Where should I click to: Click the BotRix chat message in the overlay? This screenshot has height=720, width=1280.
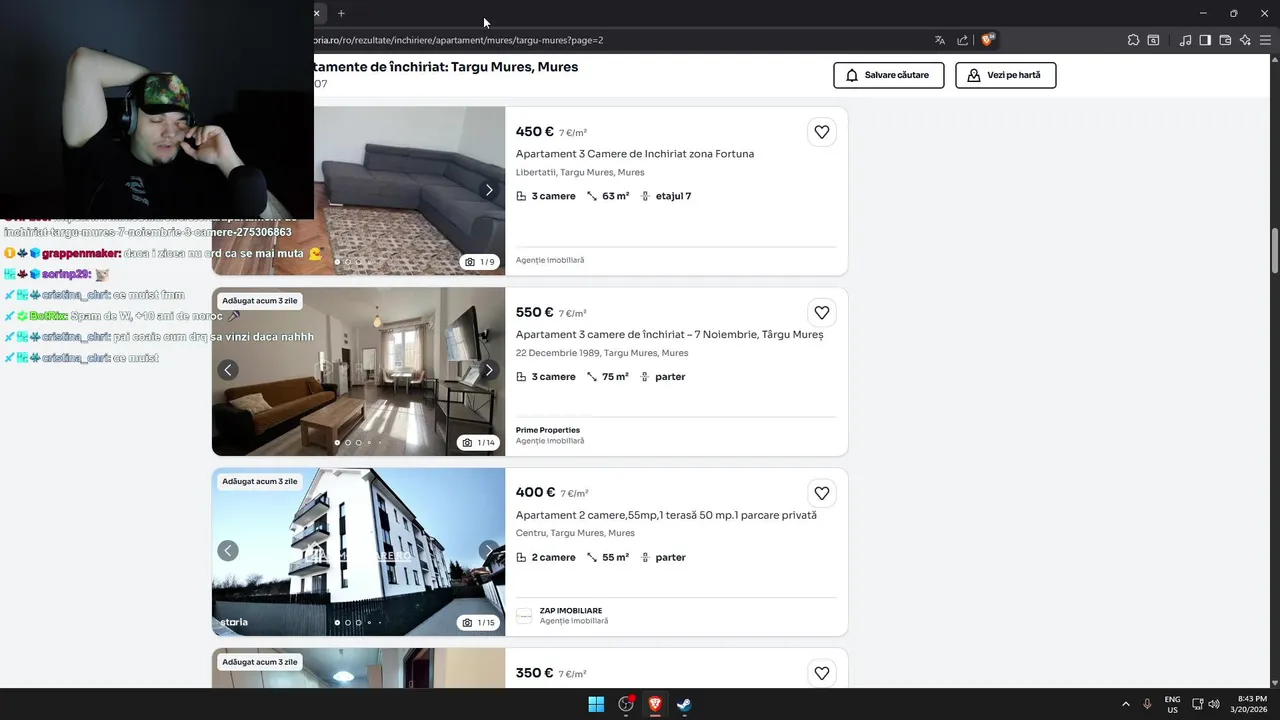click(x=122, y=316)
